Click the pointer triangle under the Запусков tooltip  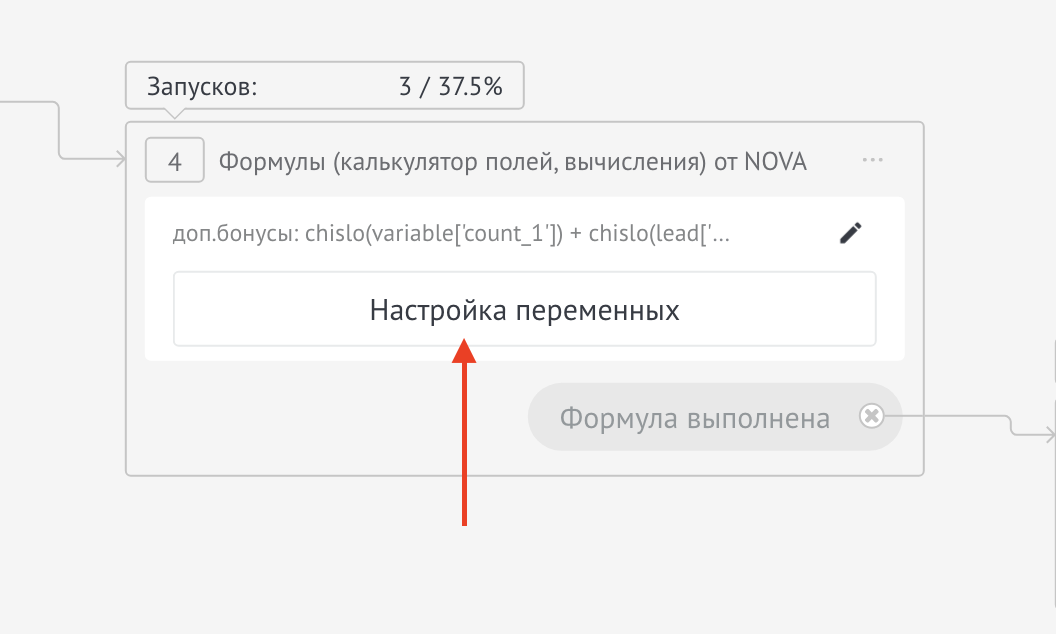[174, 113]
